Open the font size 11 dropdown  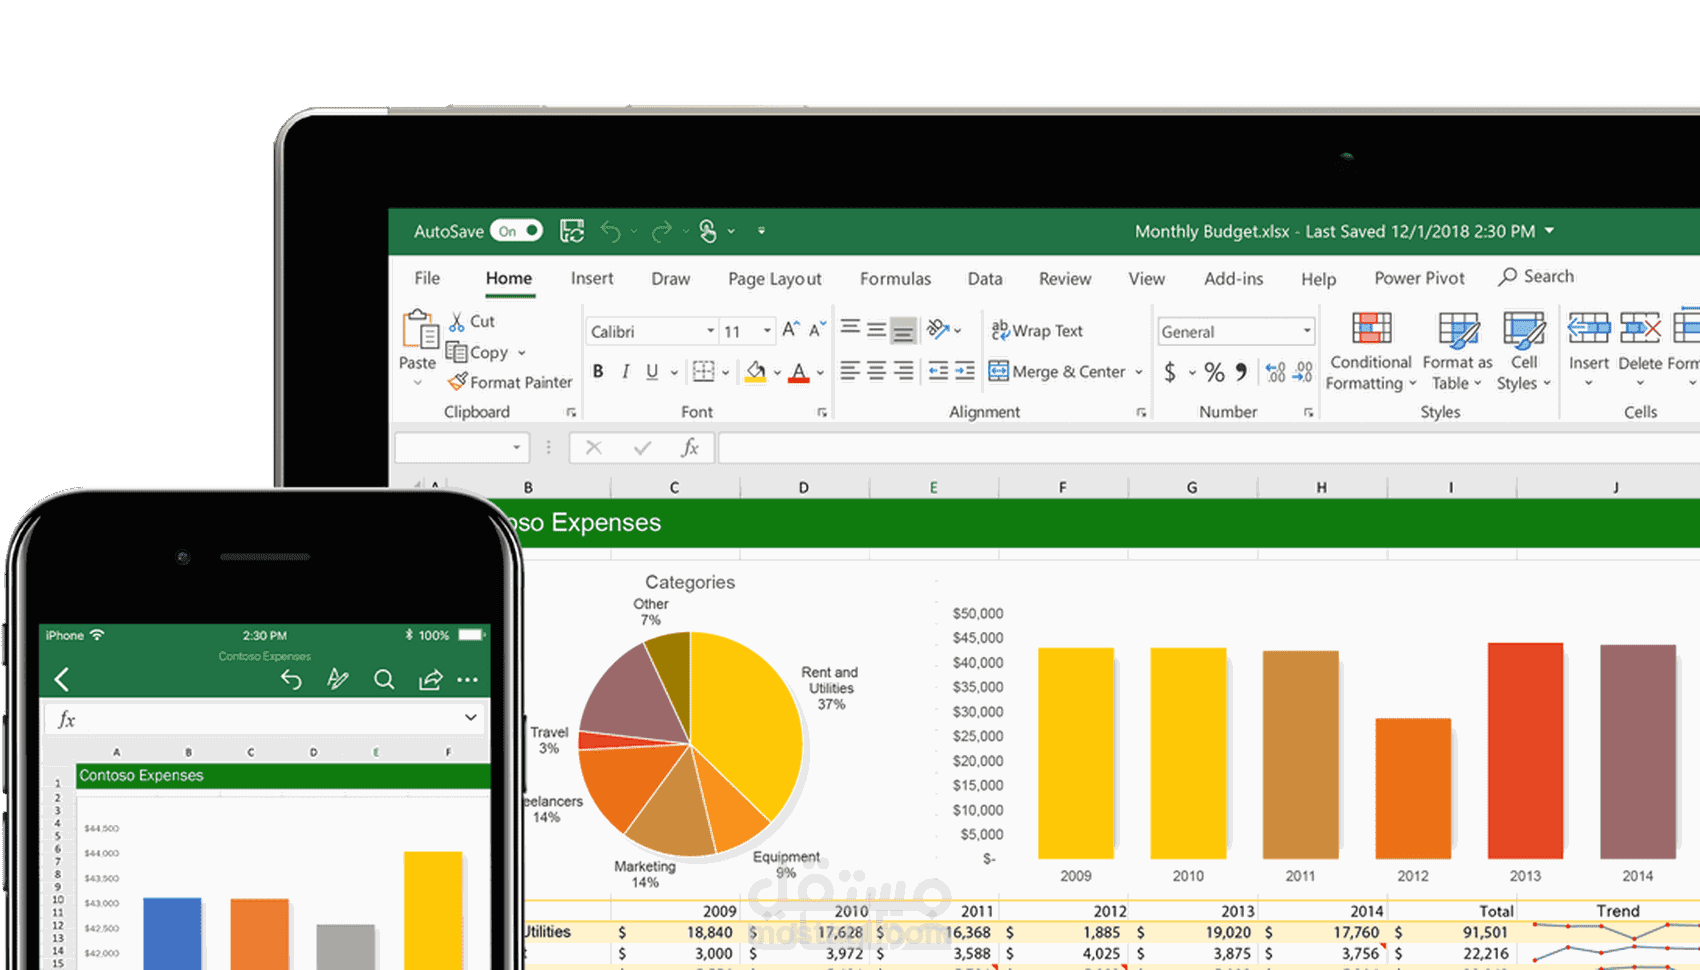[767, 331]
